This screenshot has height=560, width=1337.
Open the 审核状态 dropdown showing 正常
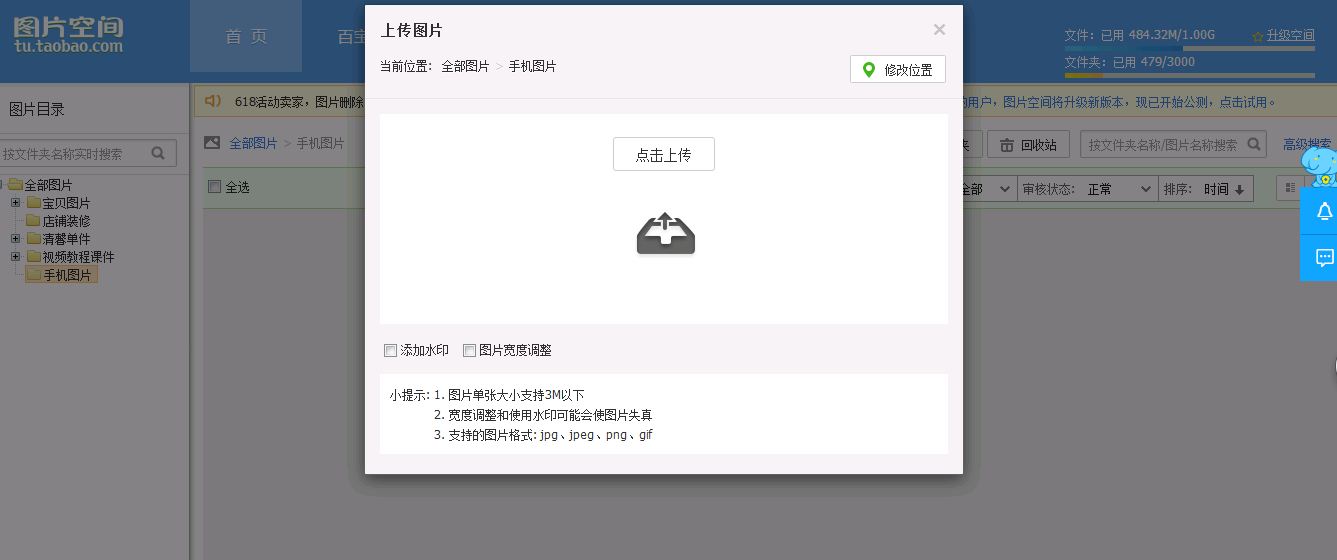[1112, 189]
